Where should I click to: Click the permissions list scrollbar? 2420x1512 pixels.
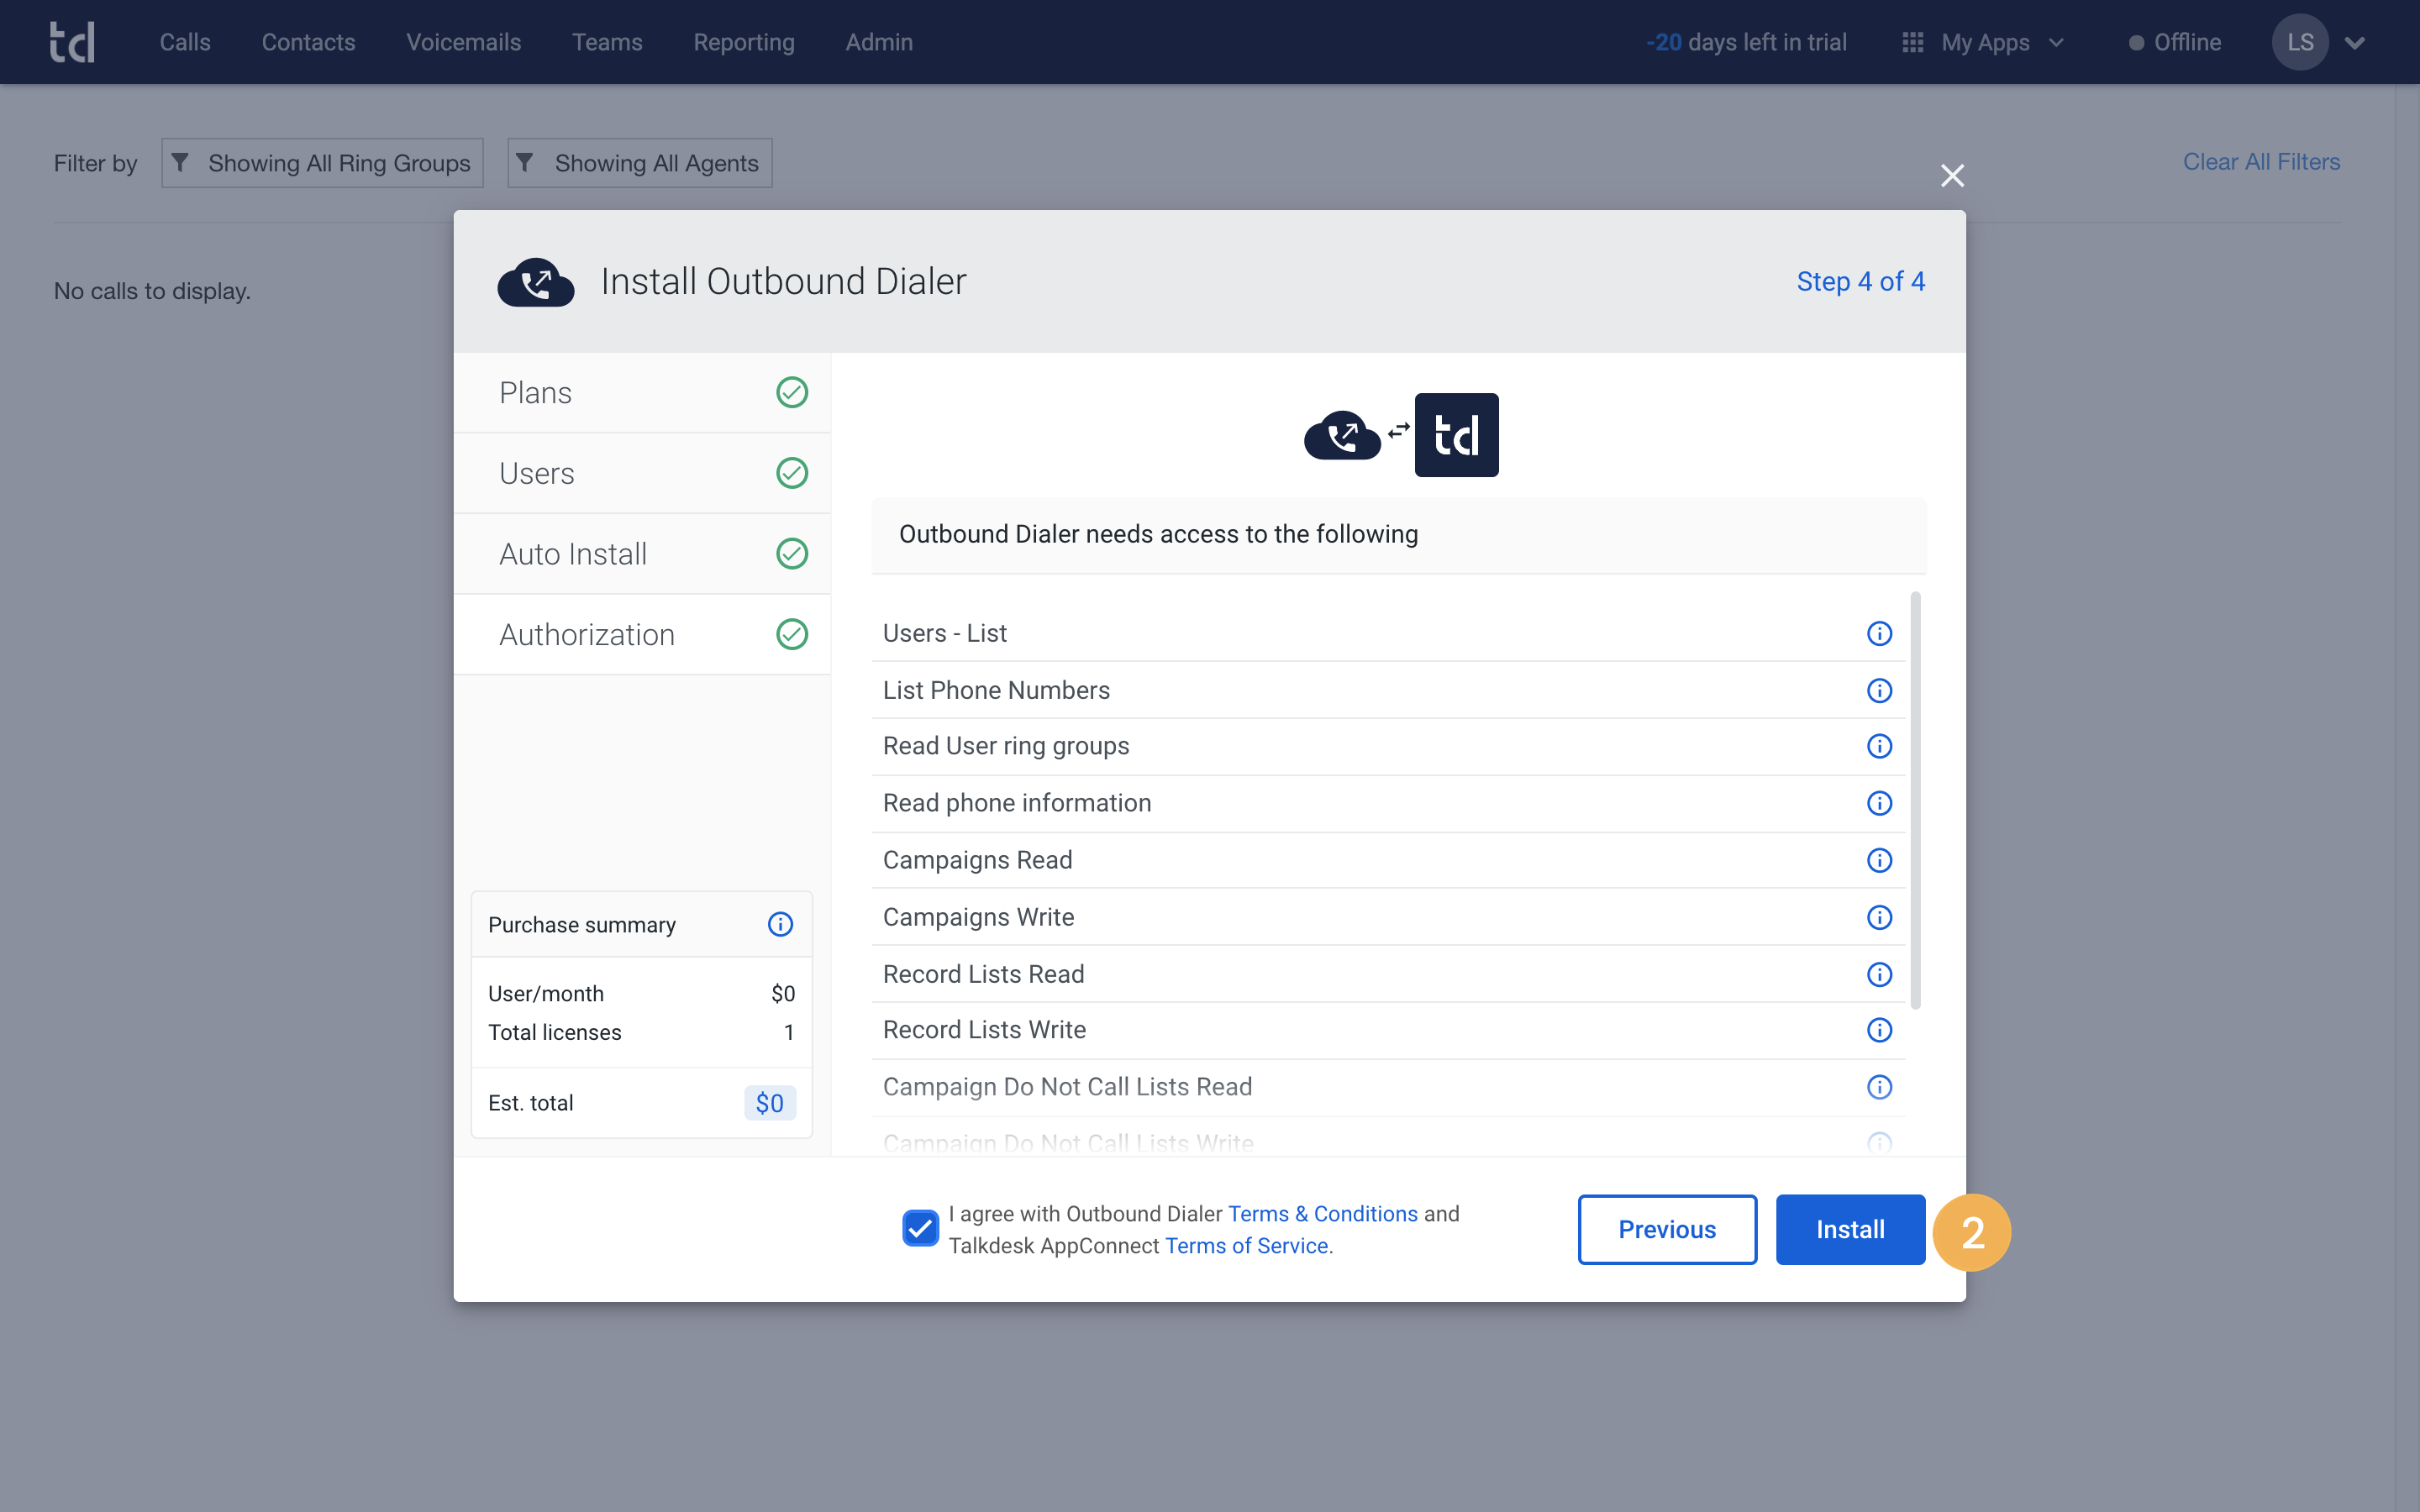point(1915,800)
